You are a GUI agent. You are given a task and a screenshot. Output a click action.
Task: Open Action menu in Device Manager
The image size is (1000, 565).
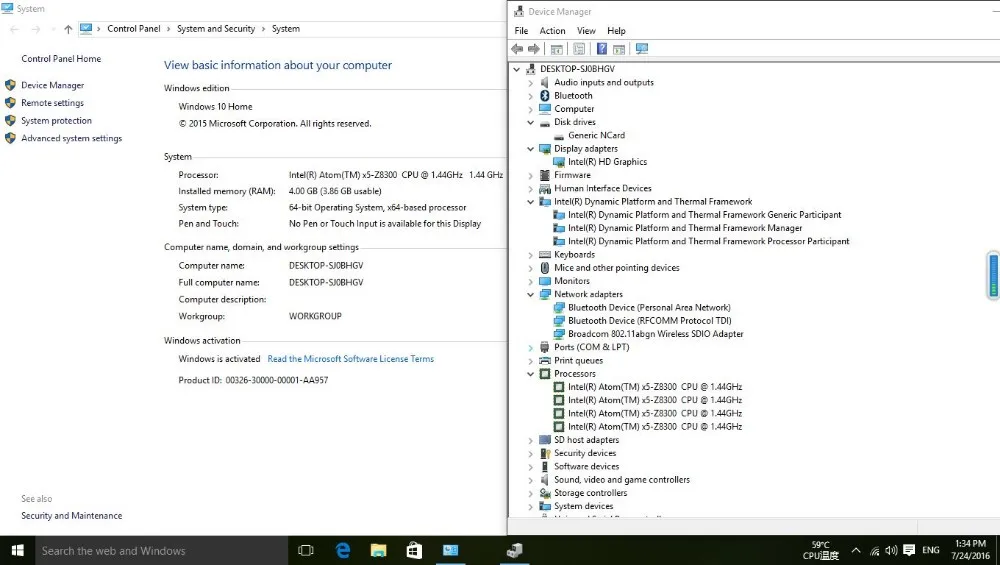[x=552, y=31]
